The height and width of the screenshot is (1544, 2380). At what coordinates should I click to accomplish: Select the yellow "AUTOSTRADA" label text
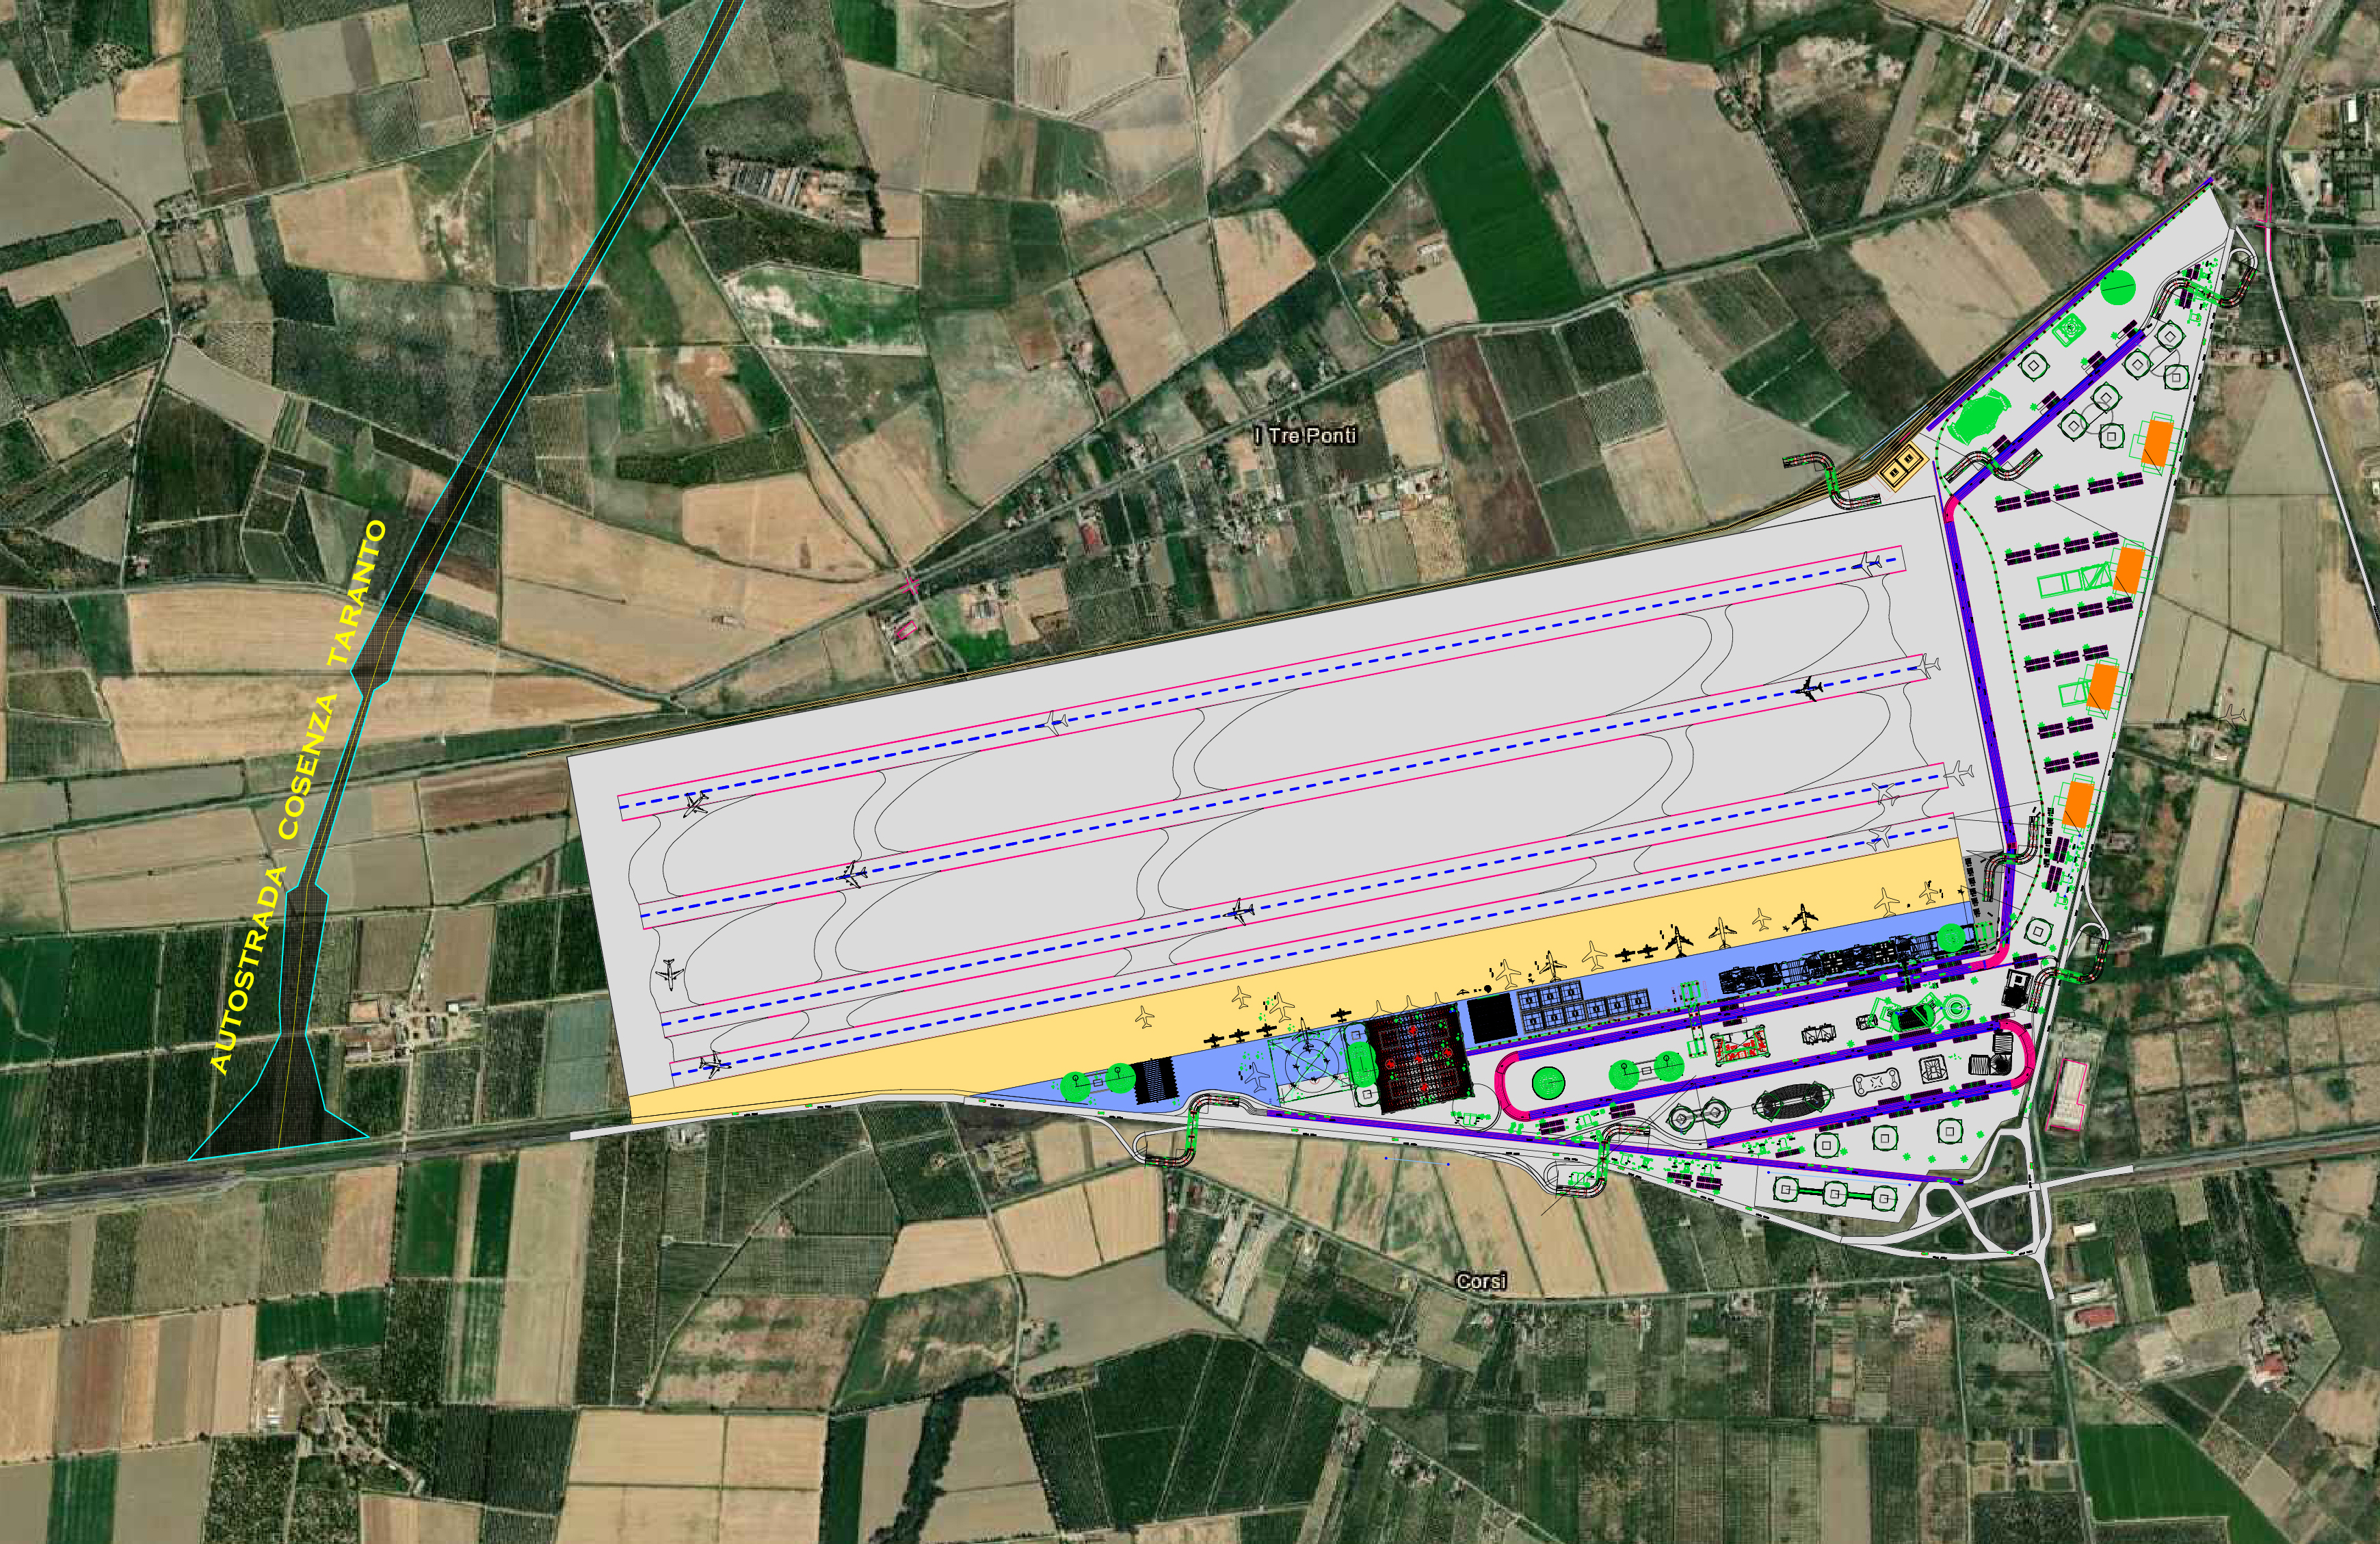[x=249, y=969]
